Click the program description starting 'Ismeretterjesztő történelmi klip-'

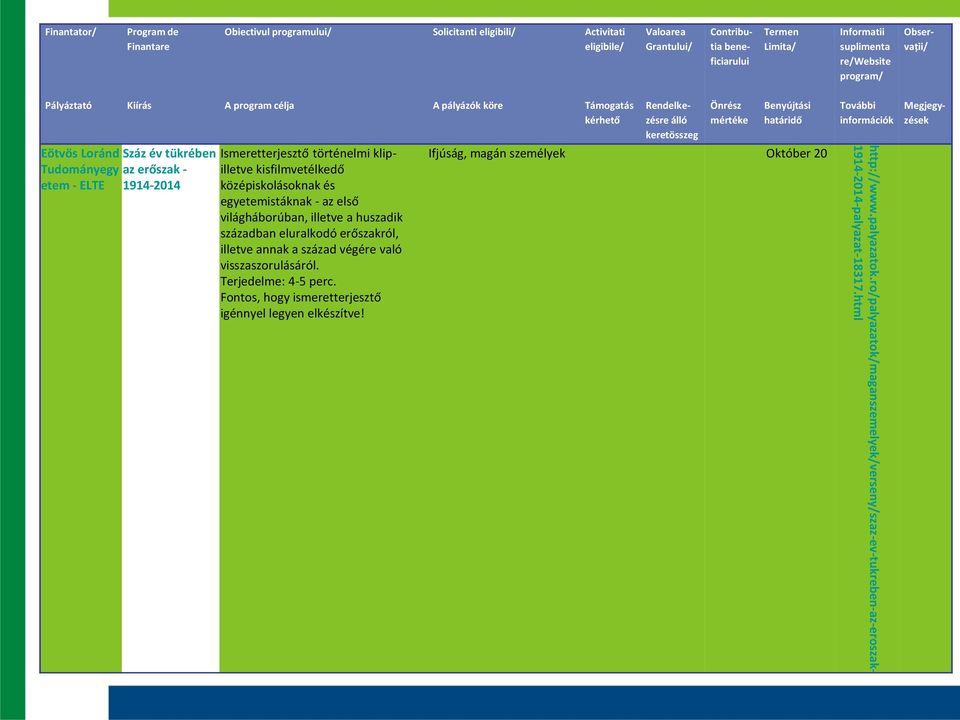(x=312, y=233)
